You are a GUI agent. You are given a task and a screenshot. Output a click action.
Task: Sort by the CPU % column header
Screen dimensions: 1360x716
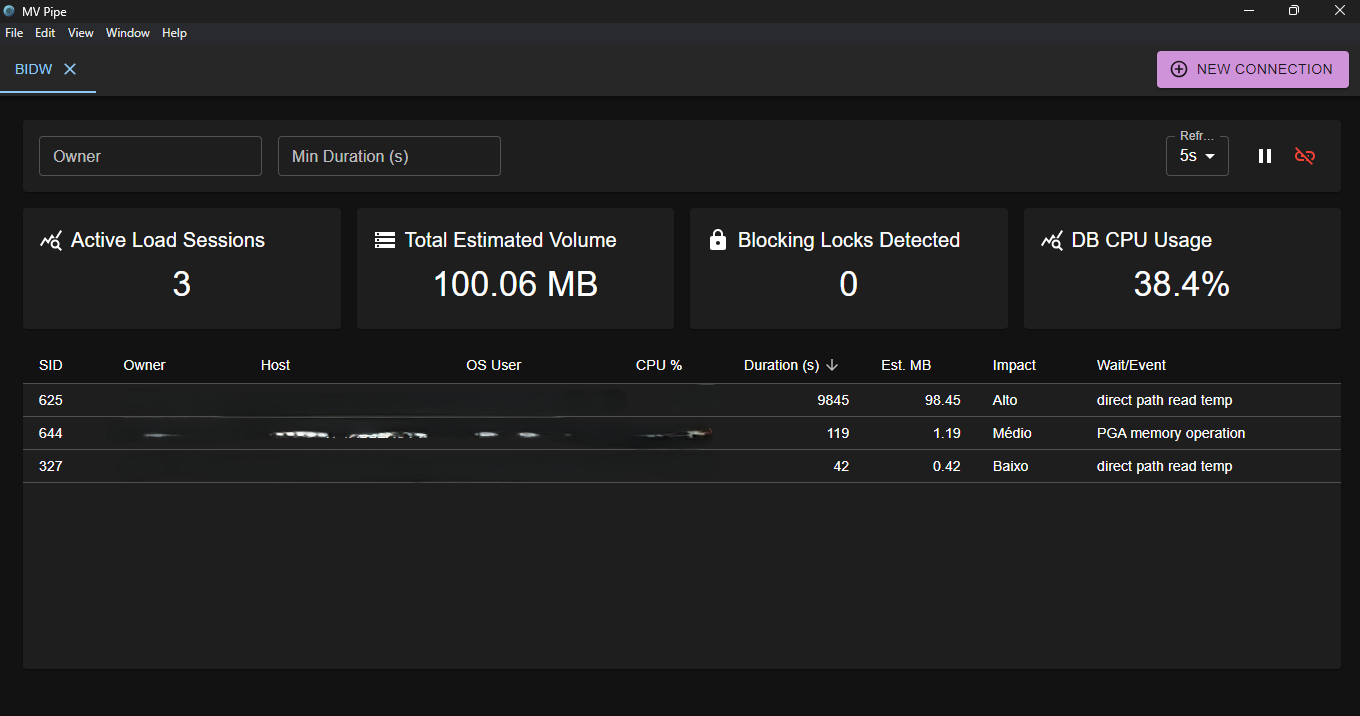pyautogui.click(x=659, y=365)
